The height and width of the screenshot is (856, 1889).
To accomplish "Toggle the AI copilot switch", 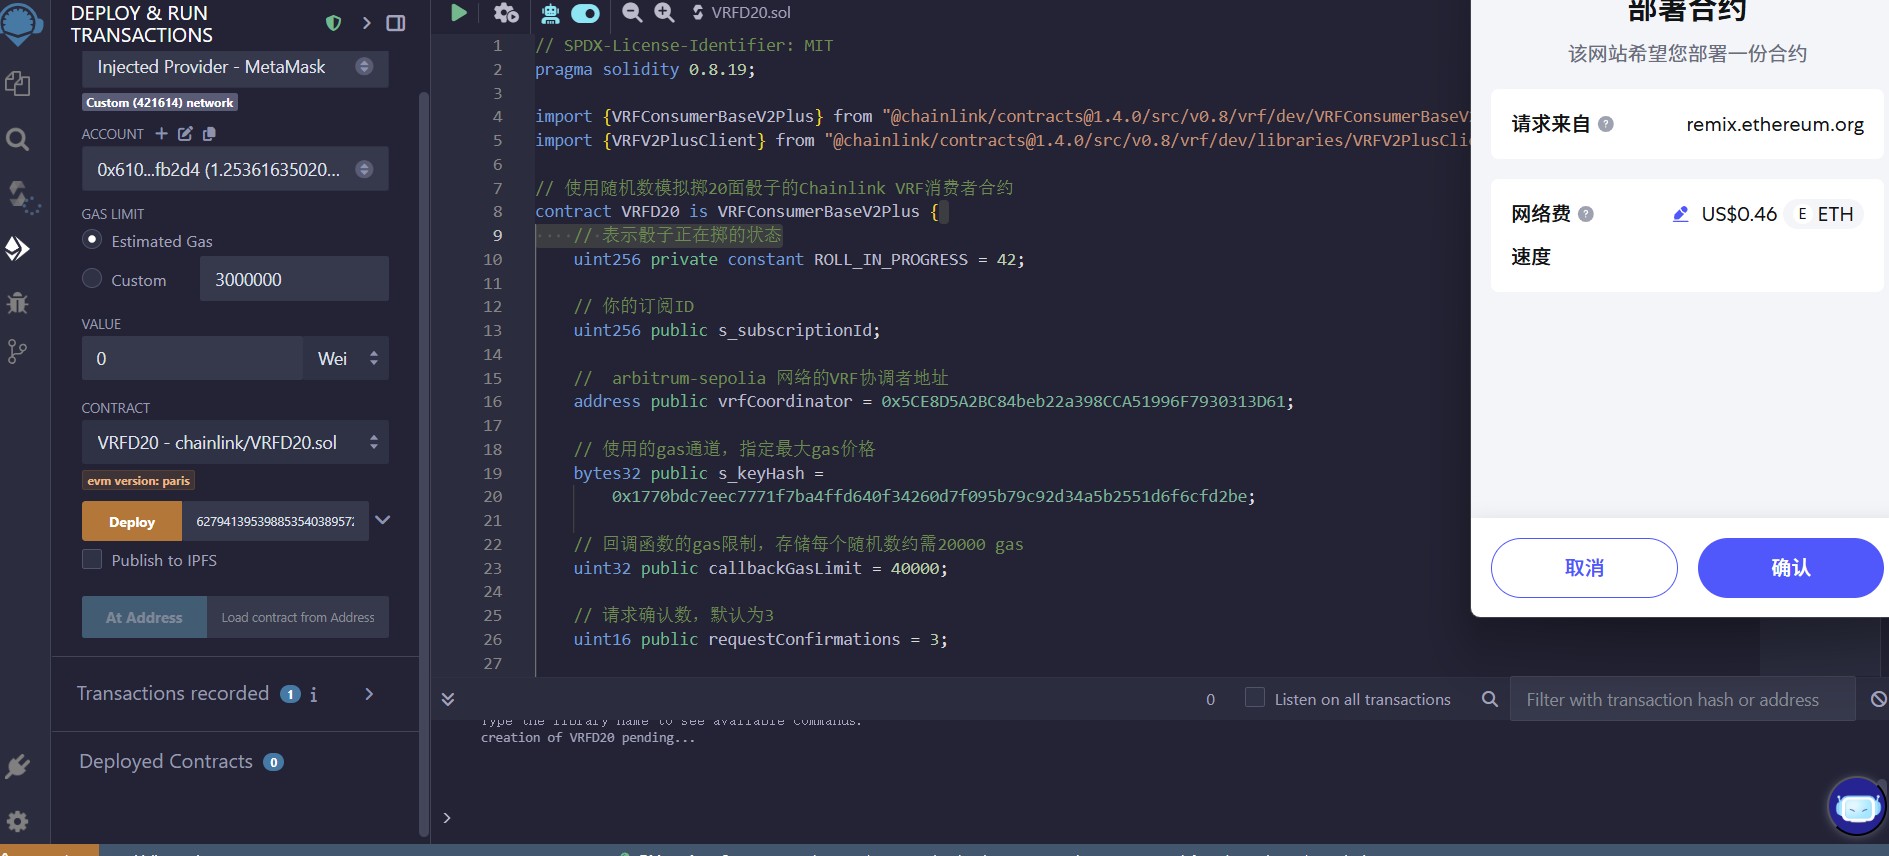I will [585, 13].
